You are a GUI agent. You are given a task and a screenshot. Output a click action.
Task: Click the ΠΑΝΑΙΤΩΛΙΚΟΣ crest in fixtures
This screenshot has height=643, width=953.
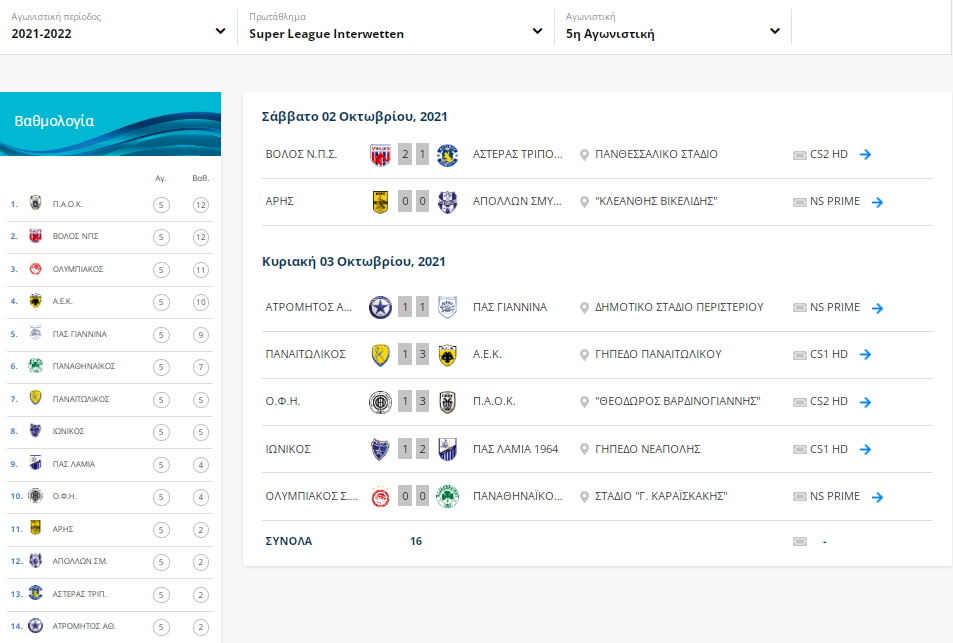point(380,354)
